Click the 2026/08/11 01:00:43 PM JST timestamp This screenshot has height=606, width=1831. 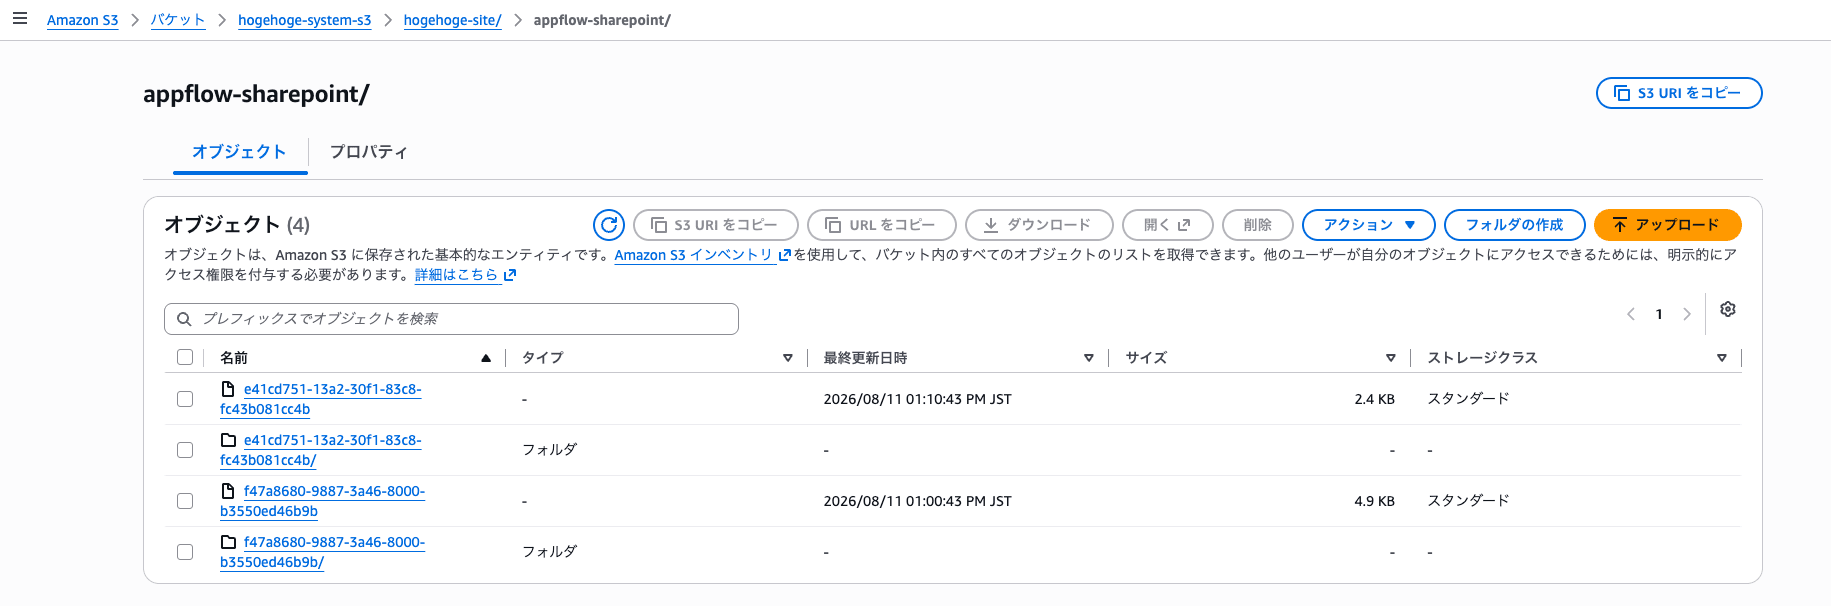click(917, 501)
